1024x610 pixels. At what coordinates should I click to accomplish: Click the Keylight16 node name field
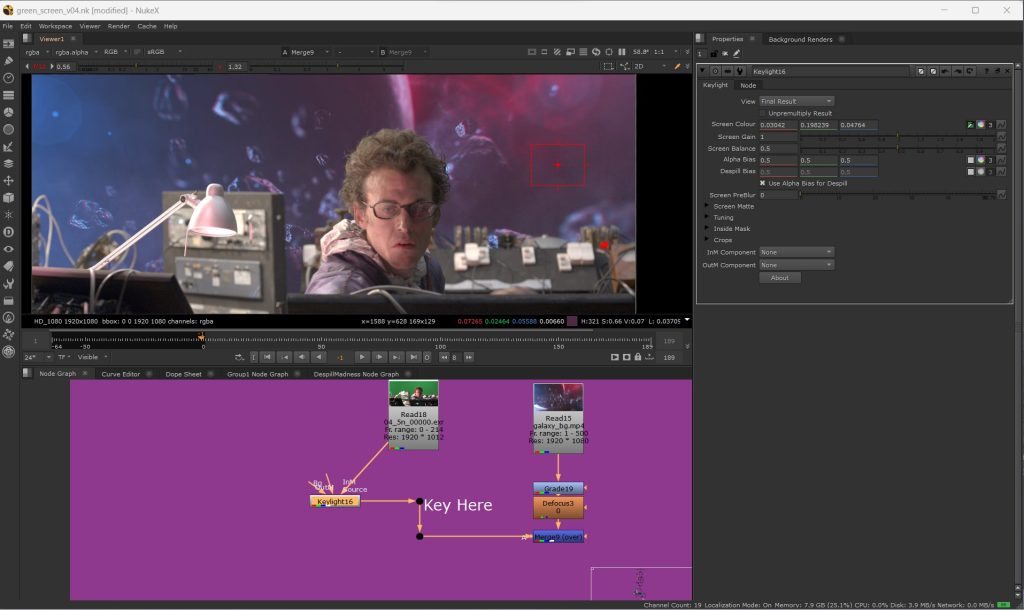click(831, 71)
